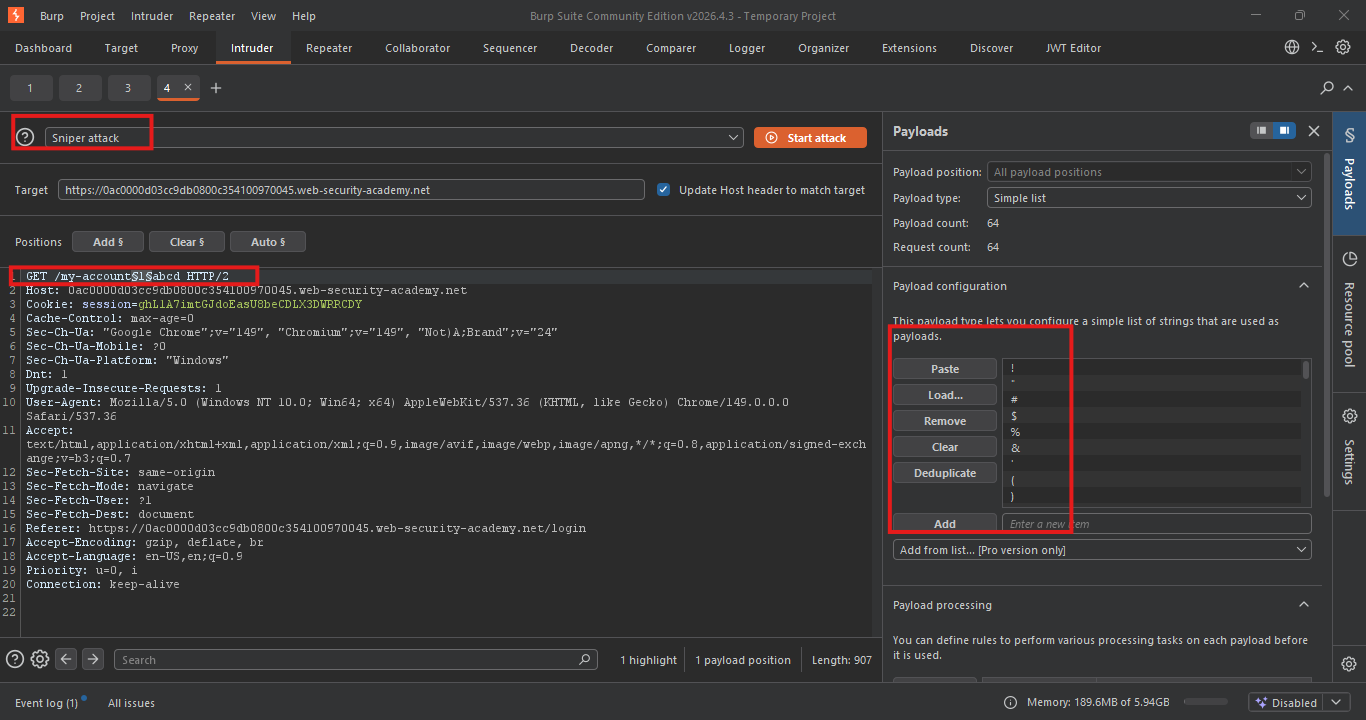Switch to the Extensions tab

(x=909, y=48)
